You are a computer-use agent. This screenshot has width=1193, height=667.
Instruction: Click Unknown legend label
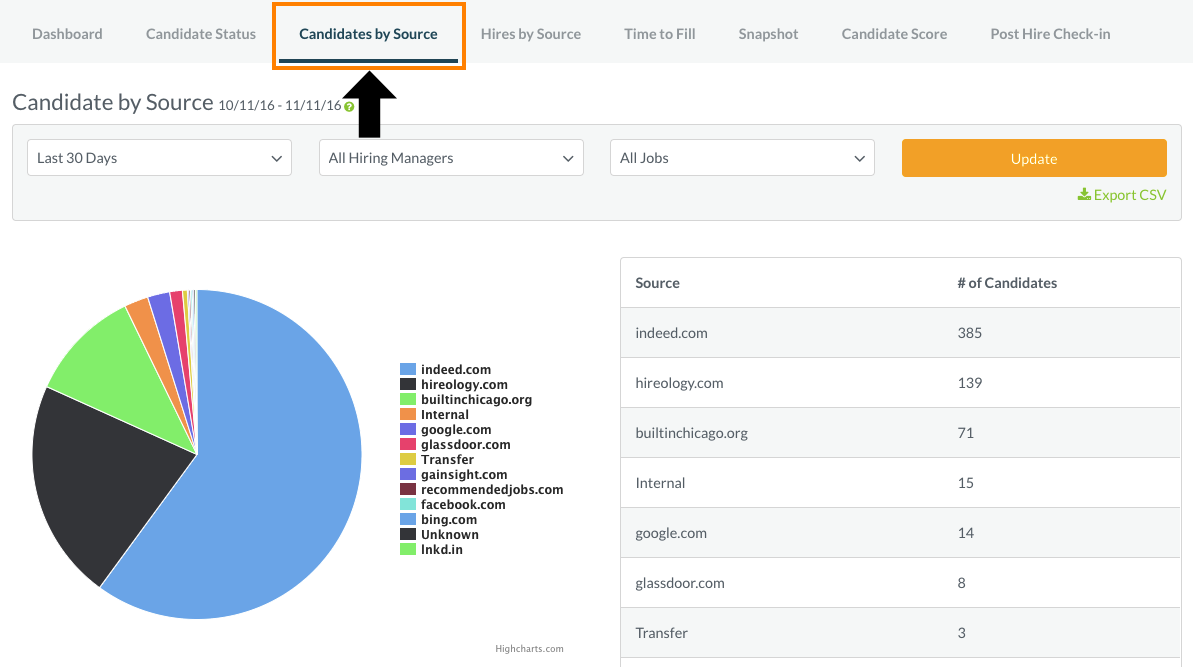pyautogui.click(x=450, y=535)
